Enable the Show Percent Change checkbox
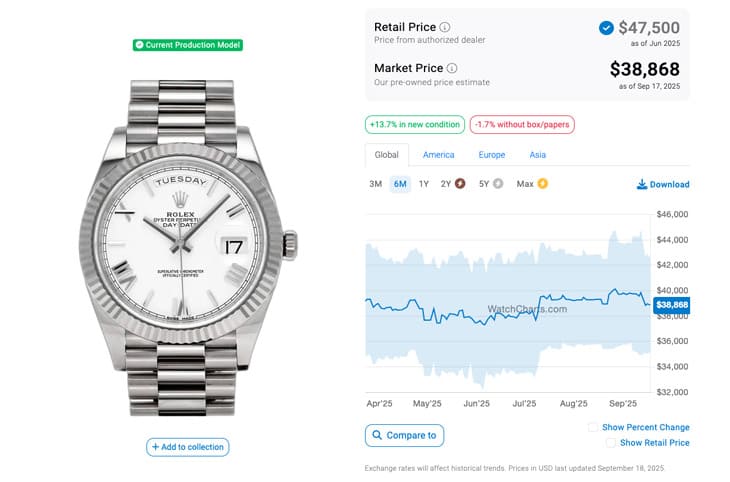Image resolution: width=730 pixels, height=482 pixels. click(x=593, y=427)
